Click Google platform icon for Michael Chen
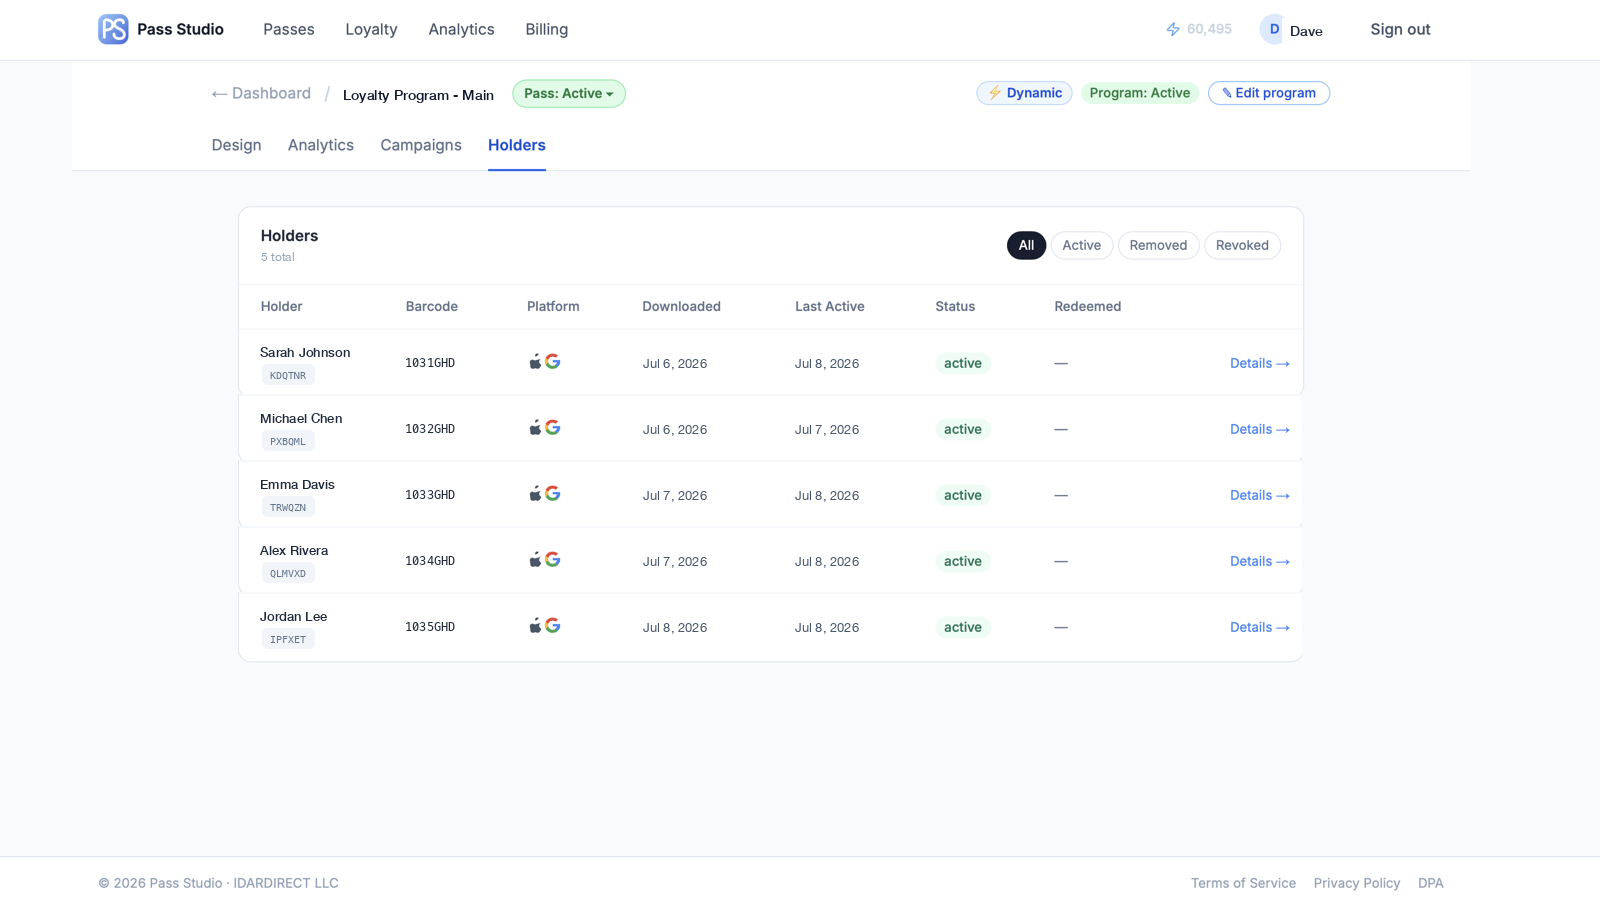Screen dimensions: 1600x900 552,428
